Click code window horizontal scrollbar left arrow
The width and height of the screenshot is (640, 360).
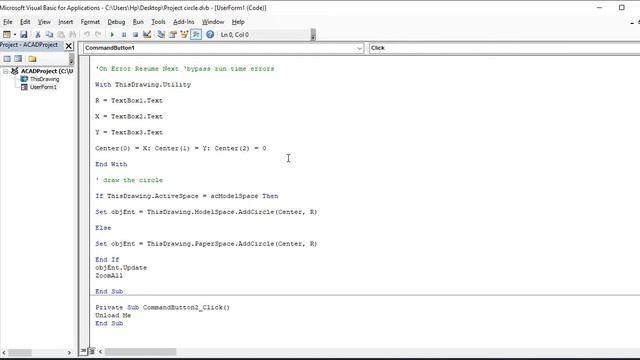coord(100,351)
